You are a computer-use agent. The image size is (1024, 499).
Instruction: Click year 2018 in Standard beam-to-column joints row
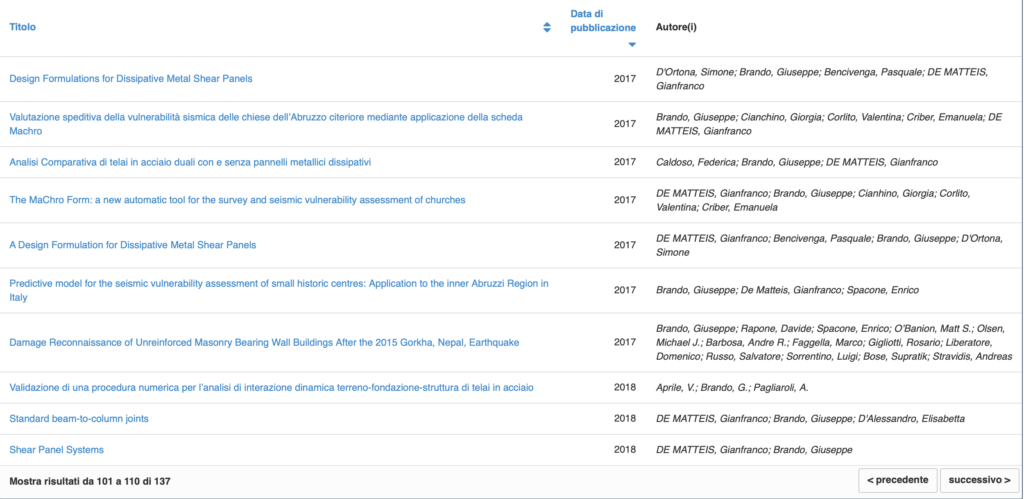tap(624, 419)
